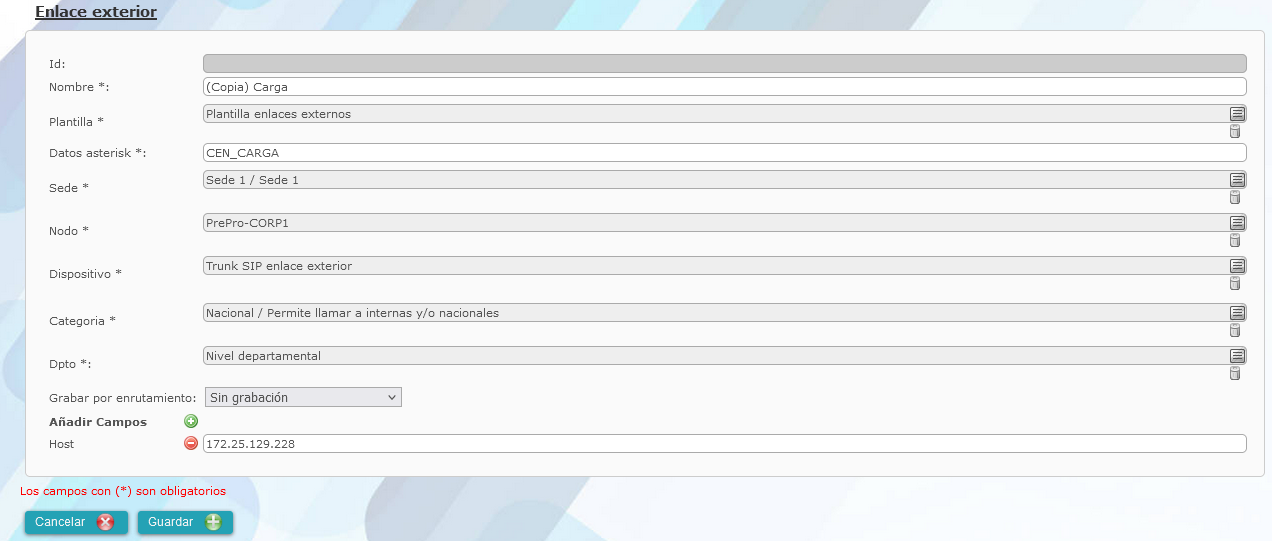Remove the Host field with red minus
1272x541 pixels.
[191, 443]
